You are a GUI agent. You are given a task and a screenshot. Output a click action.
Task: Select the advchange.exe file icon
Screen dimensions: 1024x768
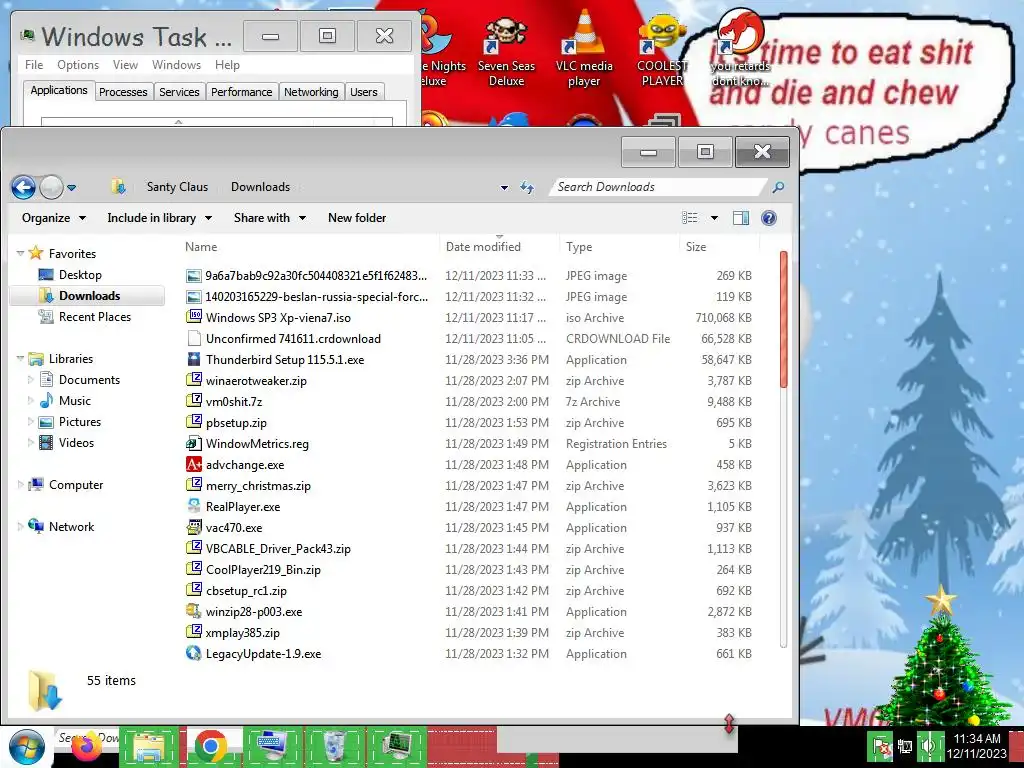click(194, 464)
